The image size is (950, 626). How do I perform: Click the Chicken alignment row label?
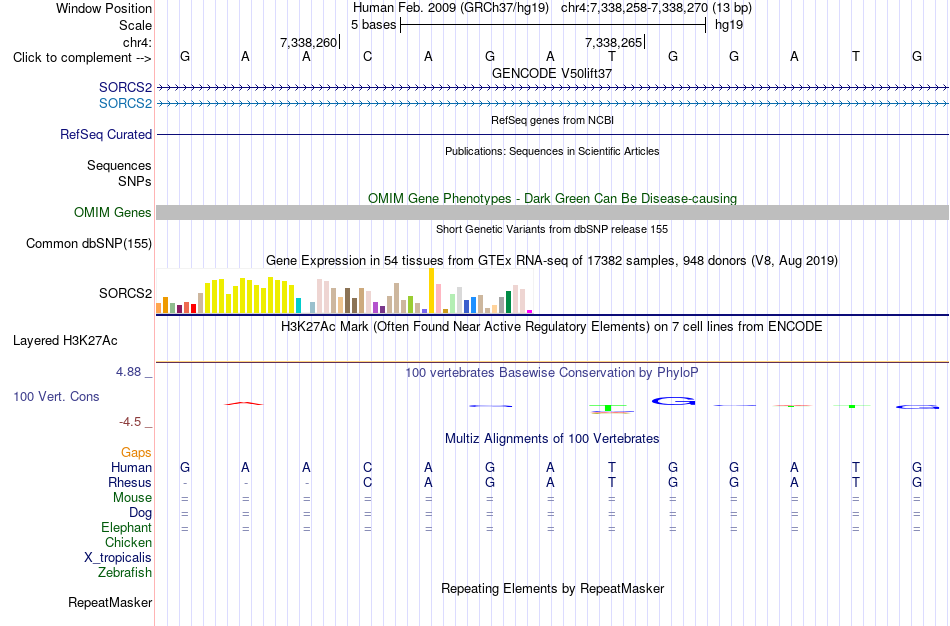(128, 543)
